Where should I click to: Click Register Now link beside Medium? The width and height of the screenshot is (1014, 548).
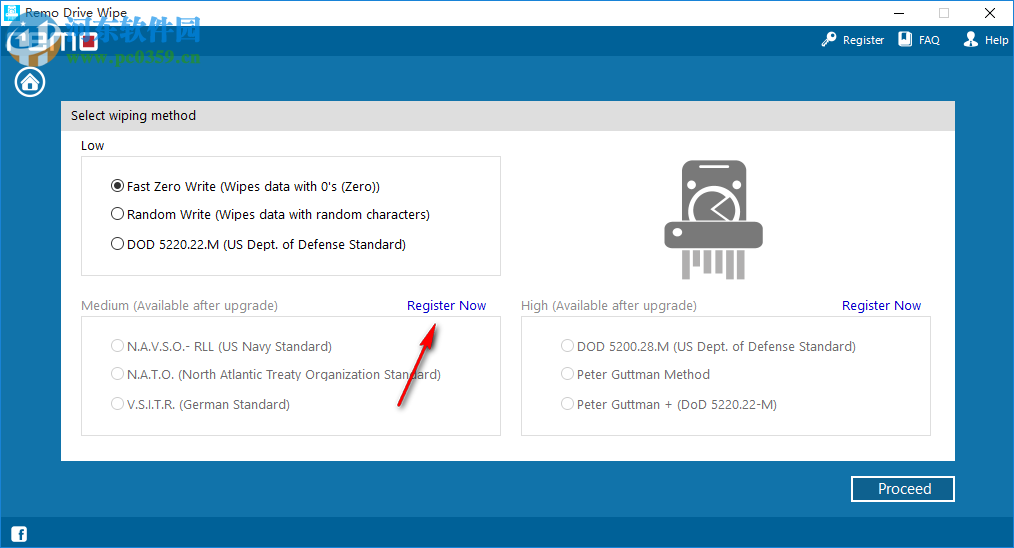(x=446, y=305)
